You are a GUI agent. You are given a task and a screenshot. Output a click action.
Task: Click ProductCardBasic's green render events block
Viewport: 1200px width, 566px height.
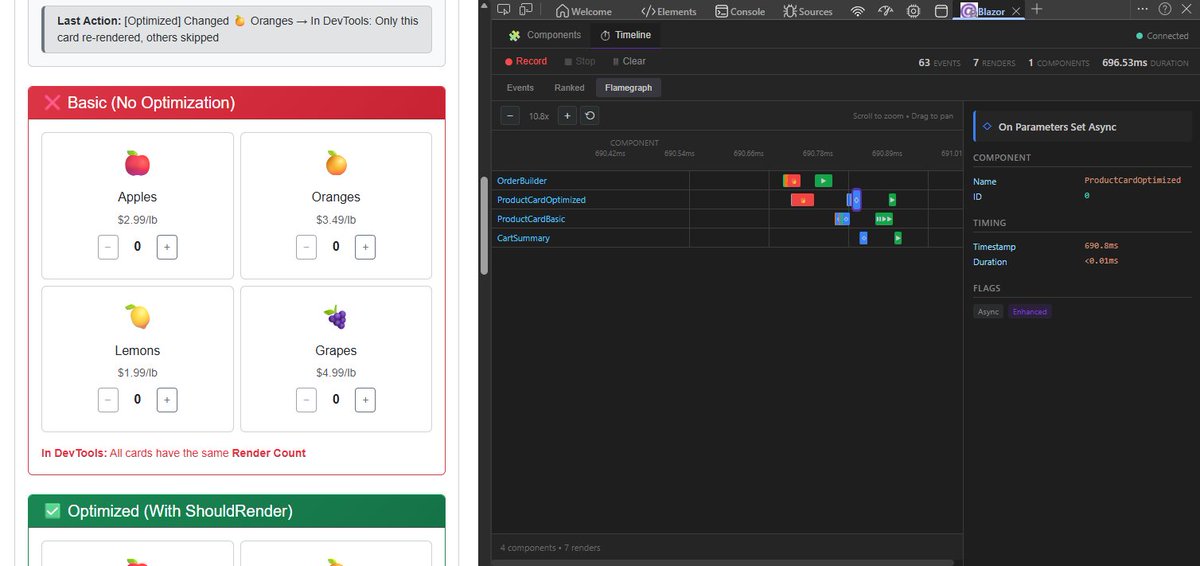coord(883,219)
